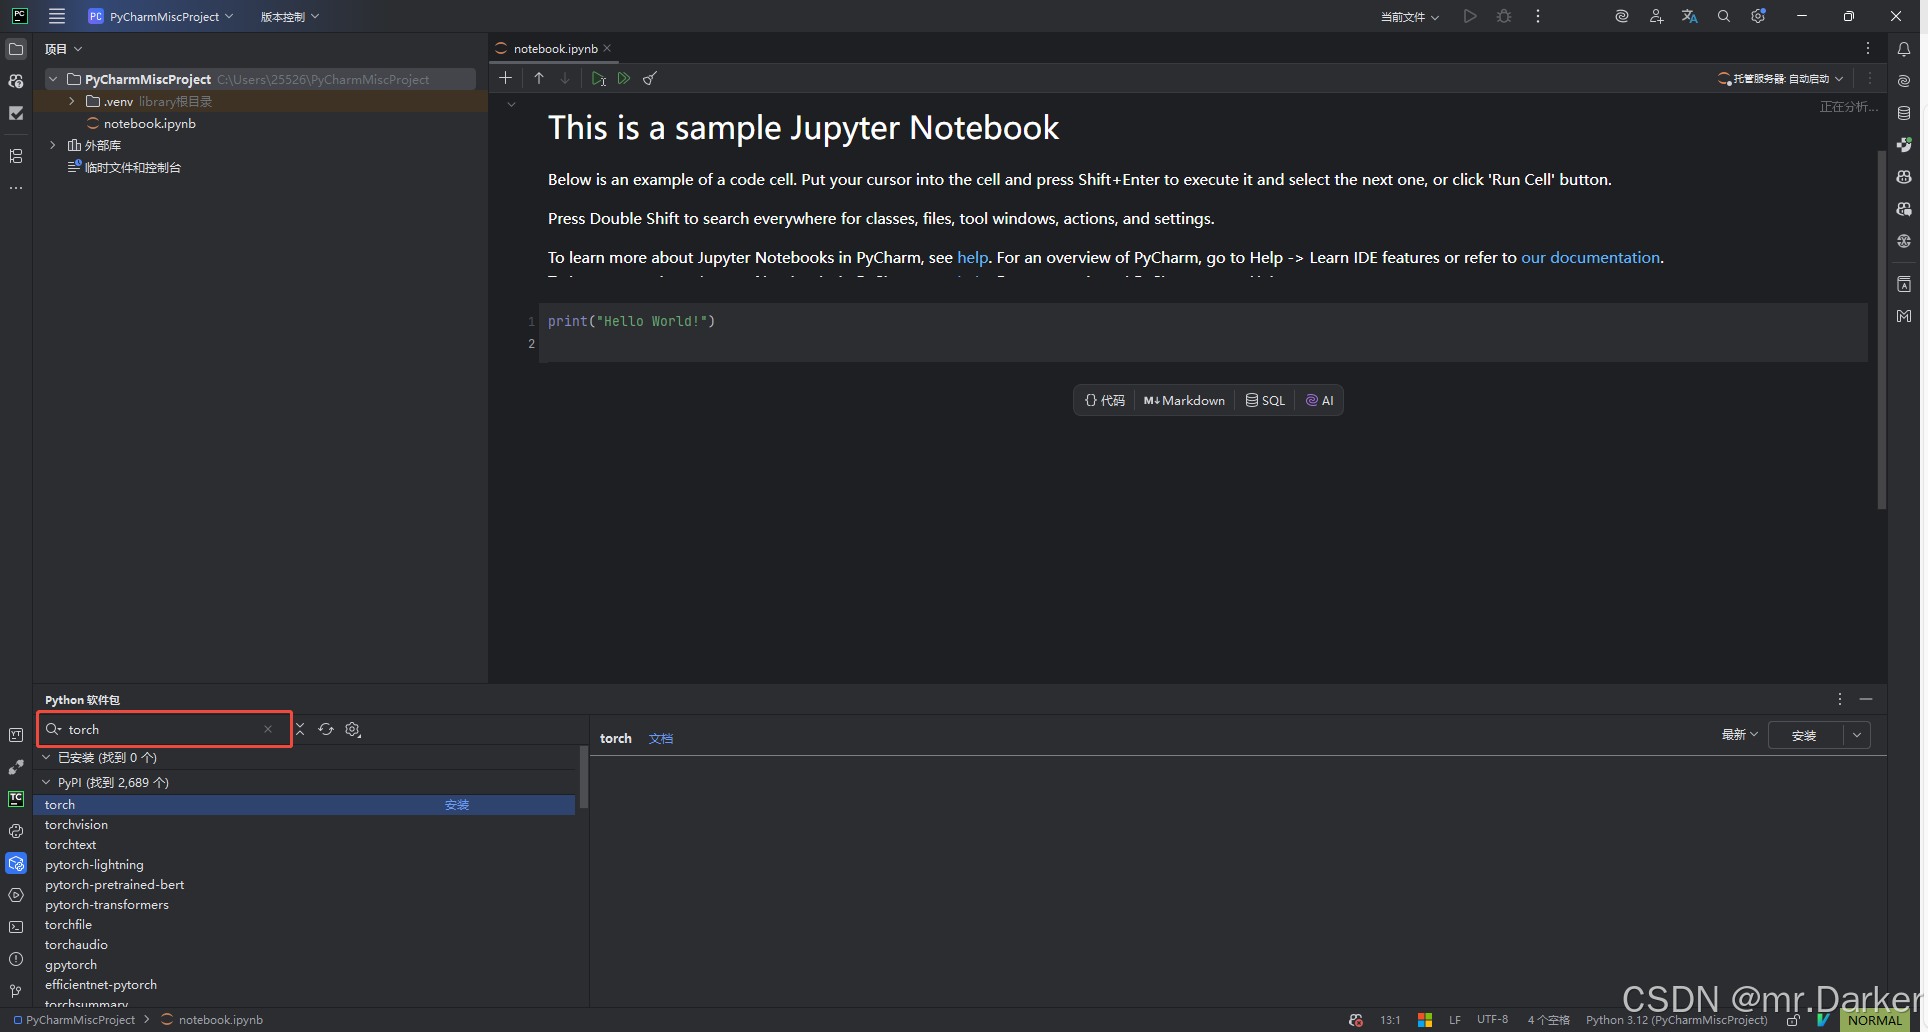Collapse the 已安装 packages group
The width and height of the screenshot is (1928, 1032).
46,757
